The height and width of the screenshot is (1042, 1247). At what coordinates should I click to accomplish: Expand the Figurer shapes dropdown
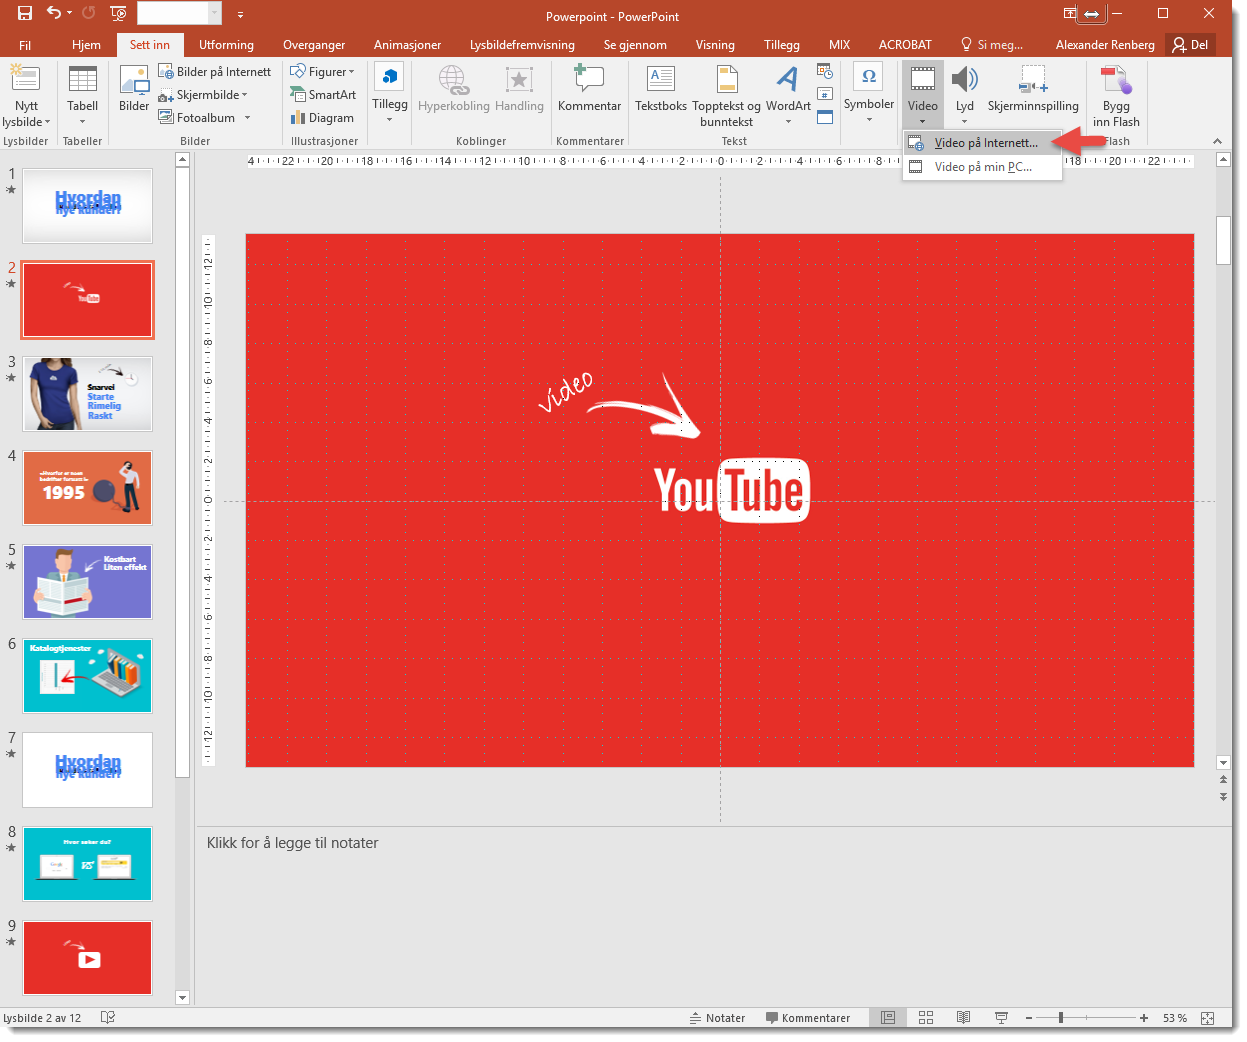tap(323, 72)
